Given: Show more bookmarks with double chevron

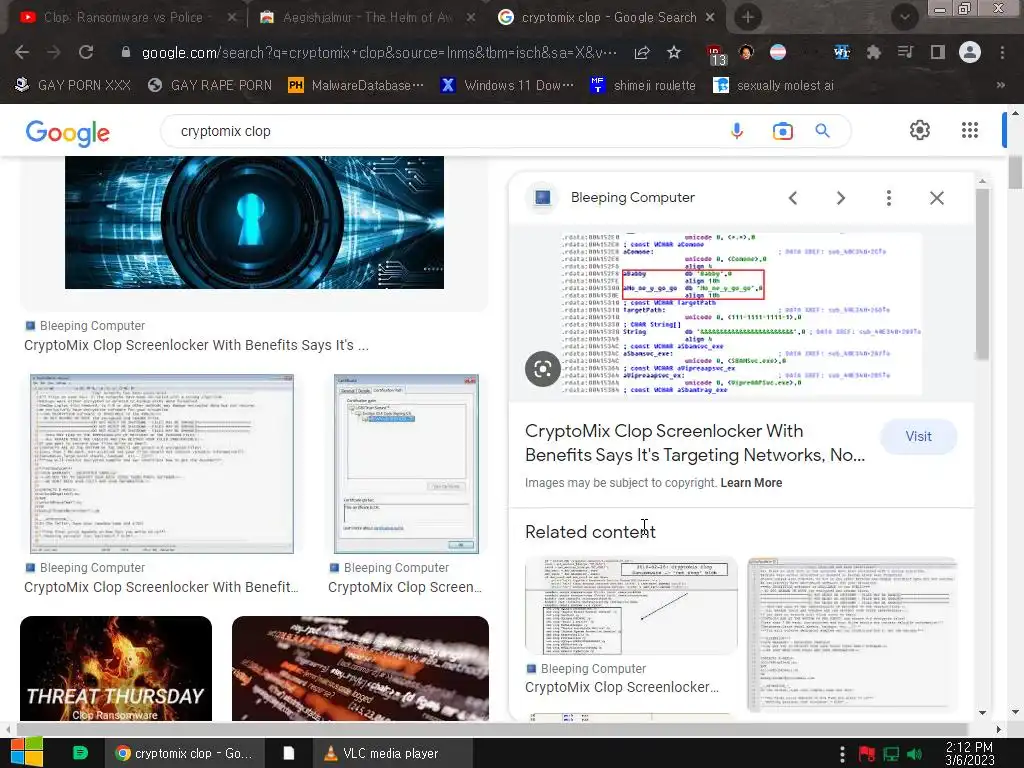Looking at the screenshot, I should click(x=1000, y=85).
